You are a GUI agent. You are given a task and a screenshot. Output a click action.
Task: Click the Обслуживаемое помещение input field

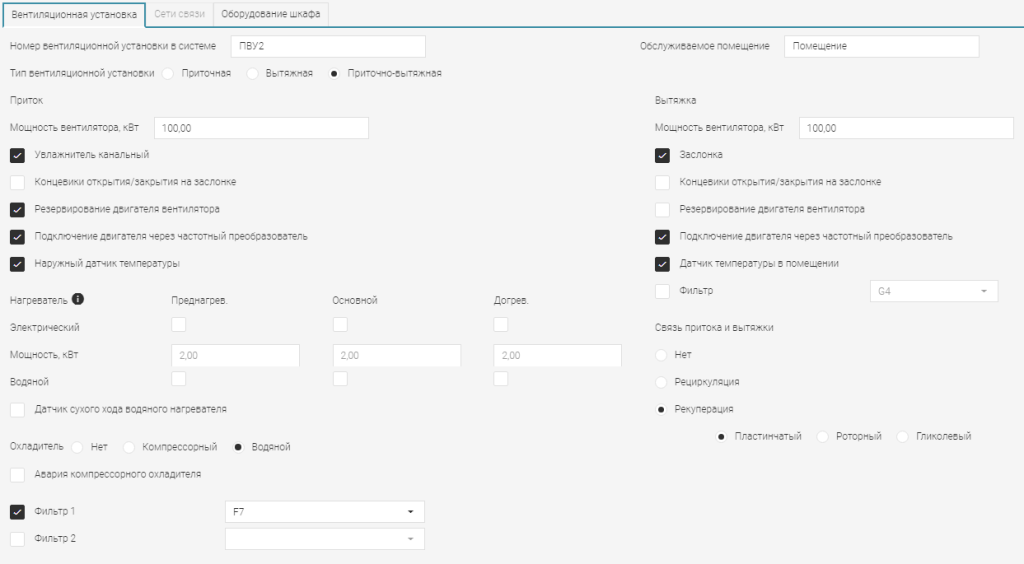click(x=881, y=46)
